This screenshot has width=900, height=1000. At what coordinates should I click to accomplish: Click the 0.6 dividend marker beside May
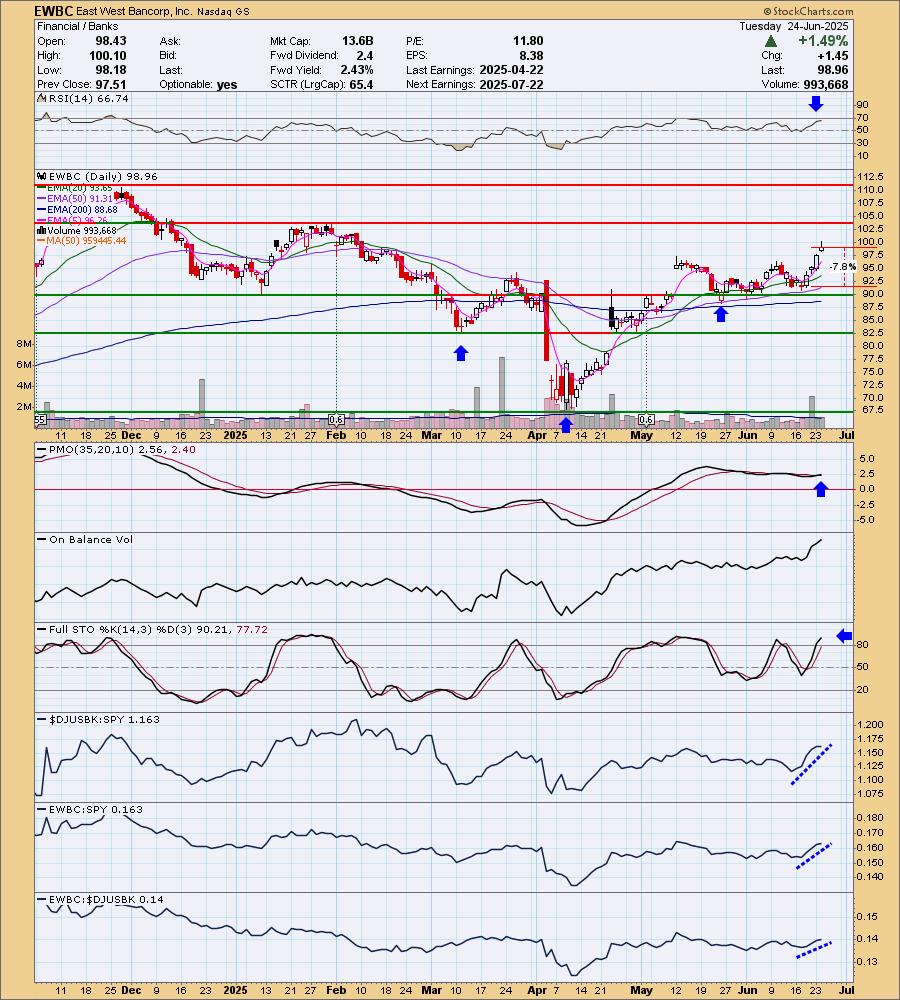pyautogui.click(x=646, y=419)
